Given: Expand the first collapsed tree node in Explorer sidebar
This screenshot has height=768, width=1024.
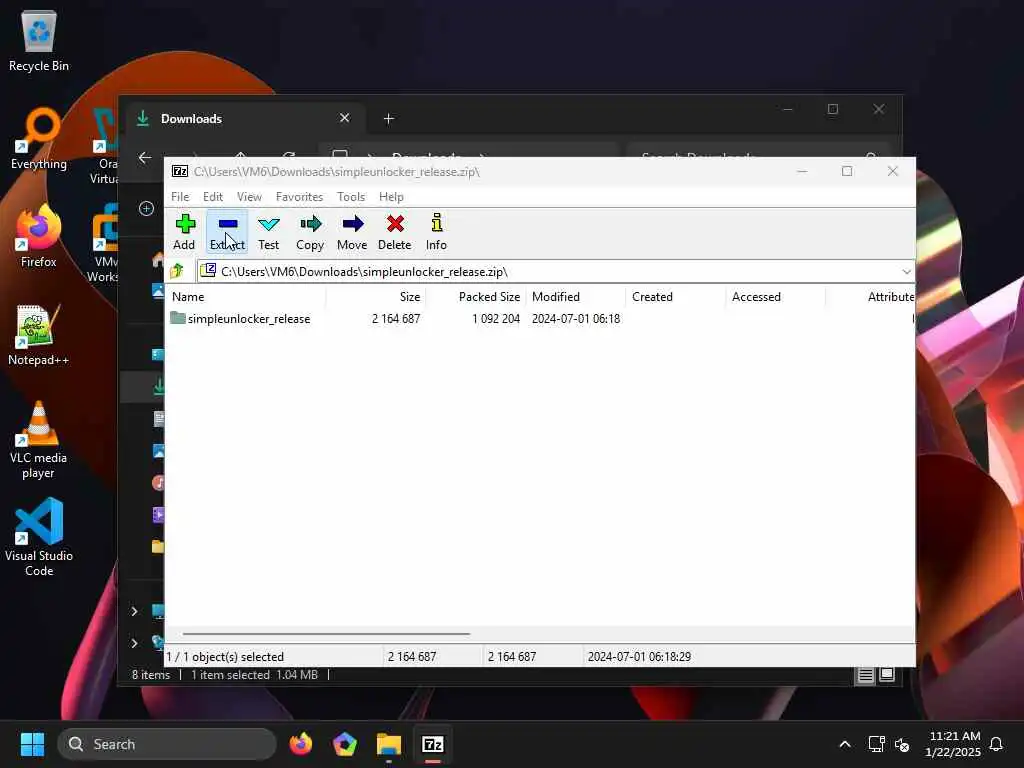Looking at the screenshot, I should pyautogui.click(x=135, y=611).
